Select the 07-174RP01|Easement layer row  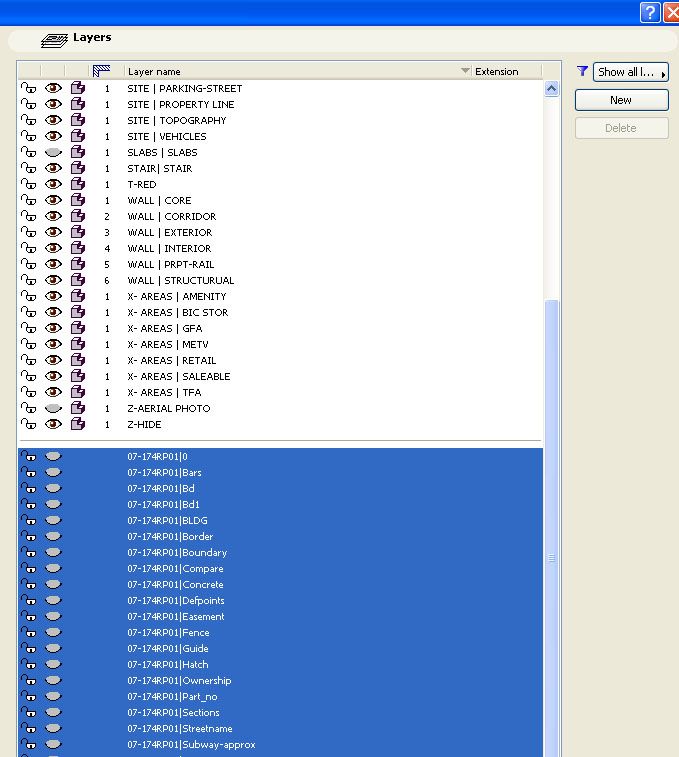tap(280, 616)
